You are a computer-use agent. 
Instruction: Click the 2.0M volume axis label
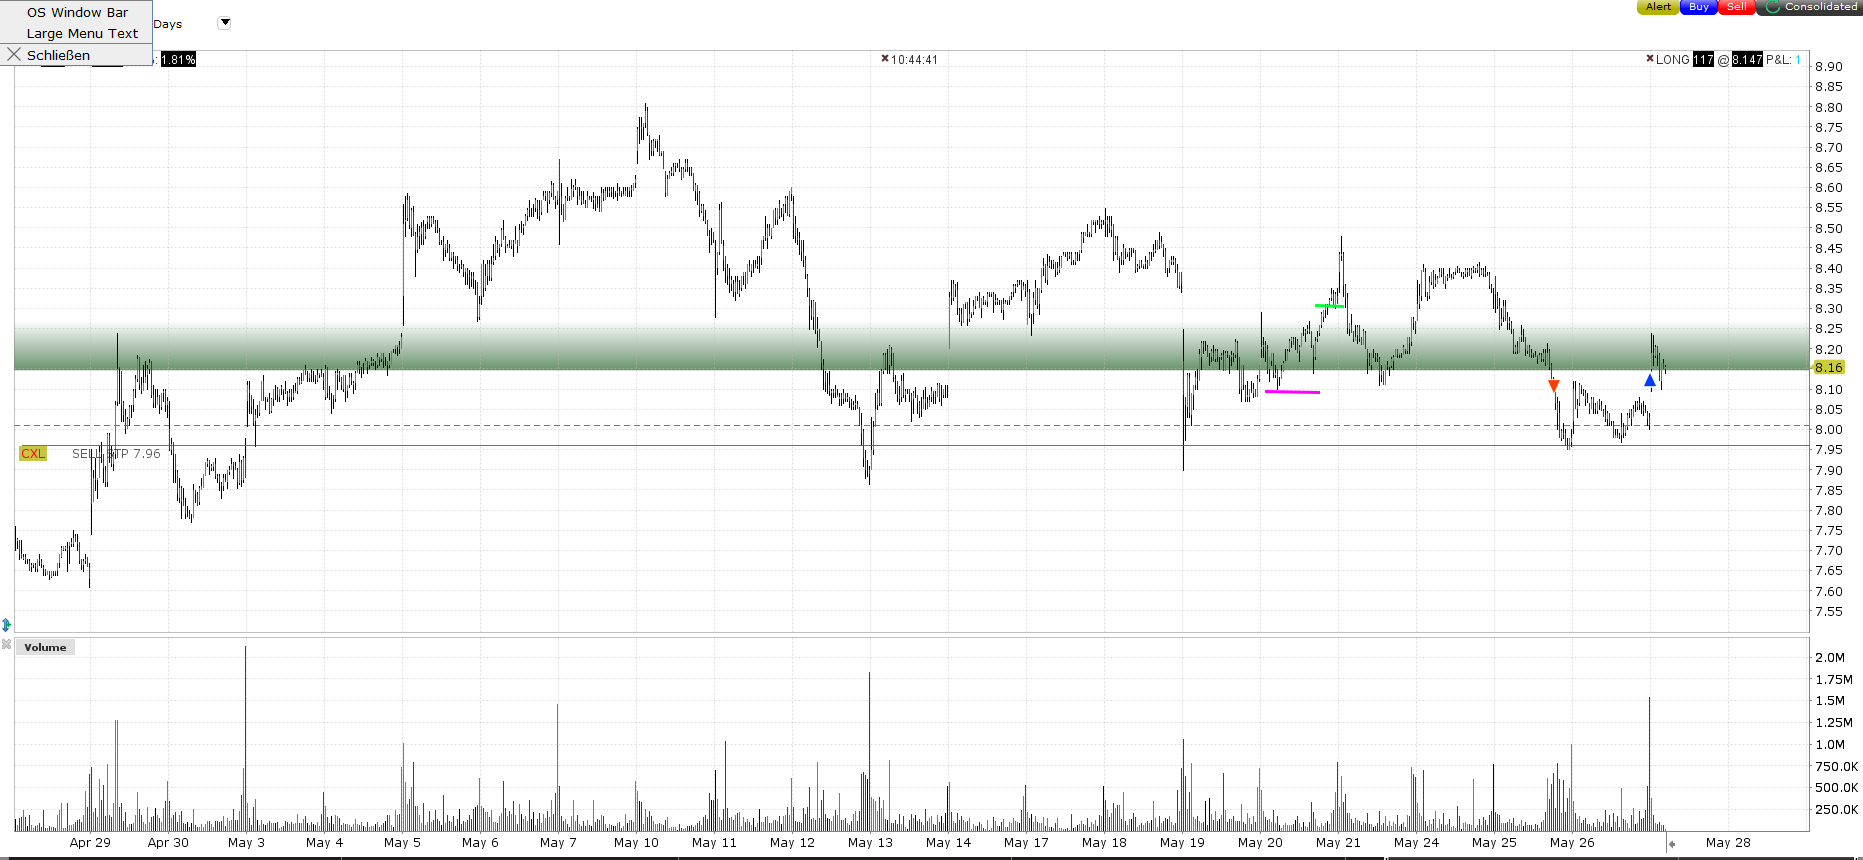click(x=1830, y=658)
